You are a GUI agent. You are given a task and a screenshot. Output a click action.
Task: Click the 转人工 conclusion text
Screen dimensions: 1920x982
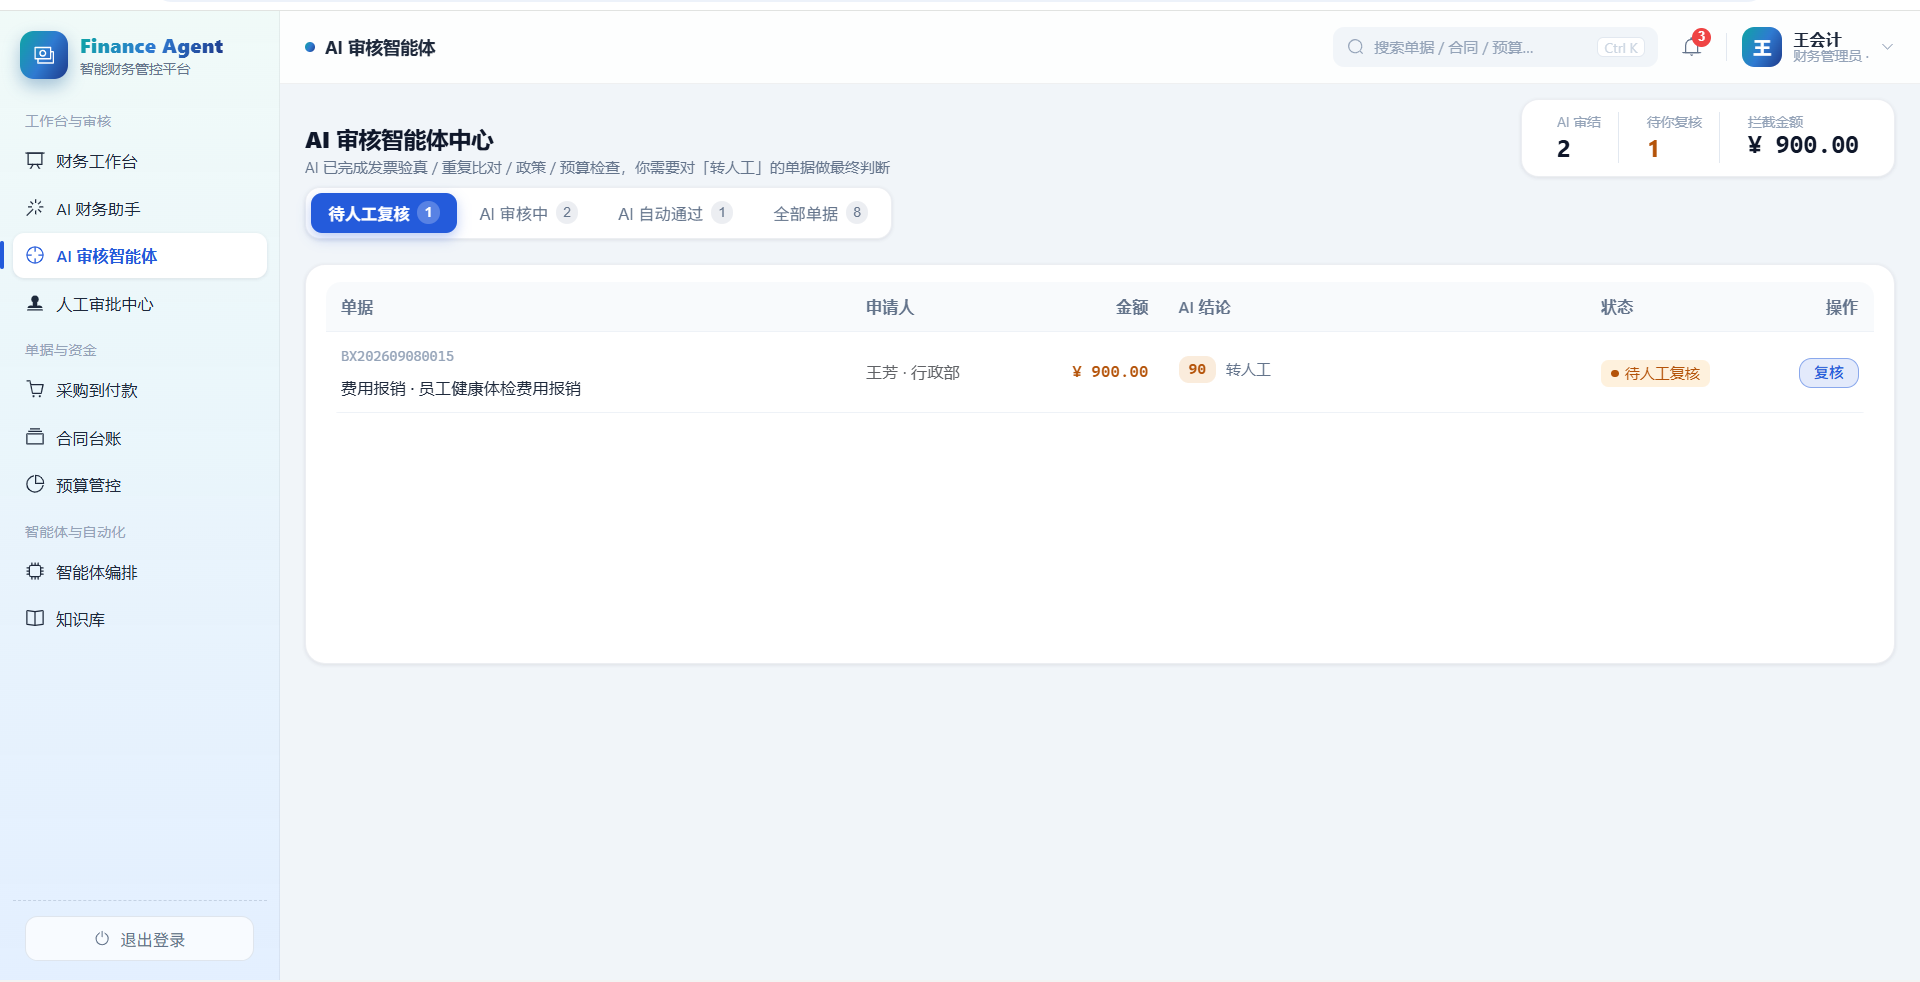click(1248, 369)
